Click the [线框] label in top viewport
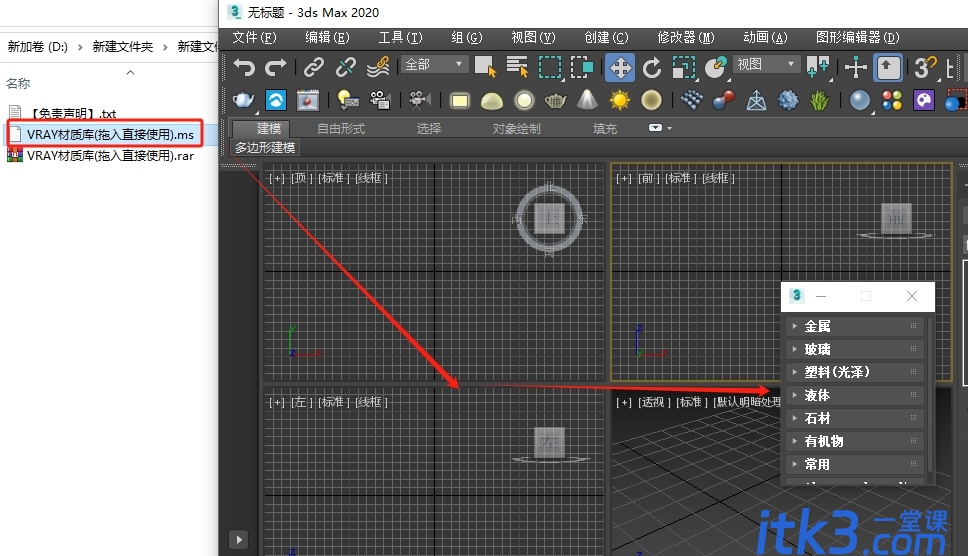 [372, 178]
